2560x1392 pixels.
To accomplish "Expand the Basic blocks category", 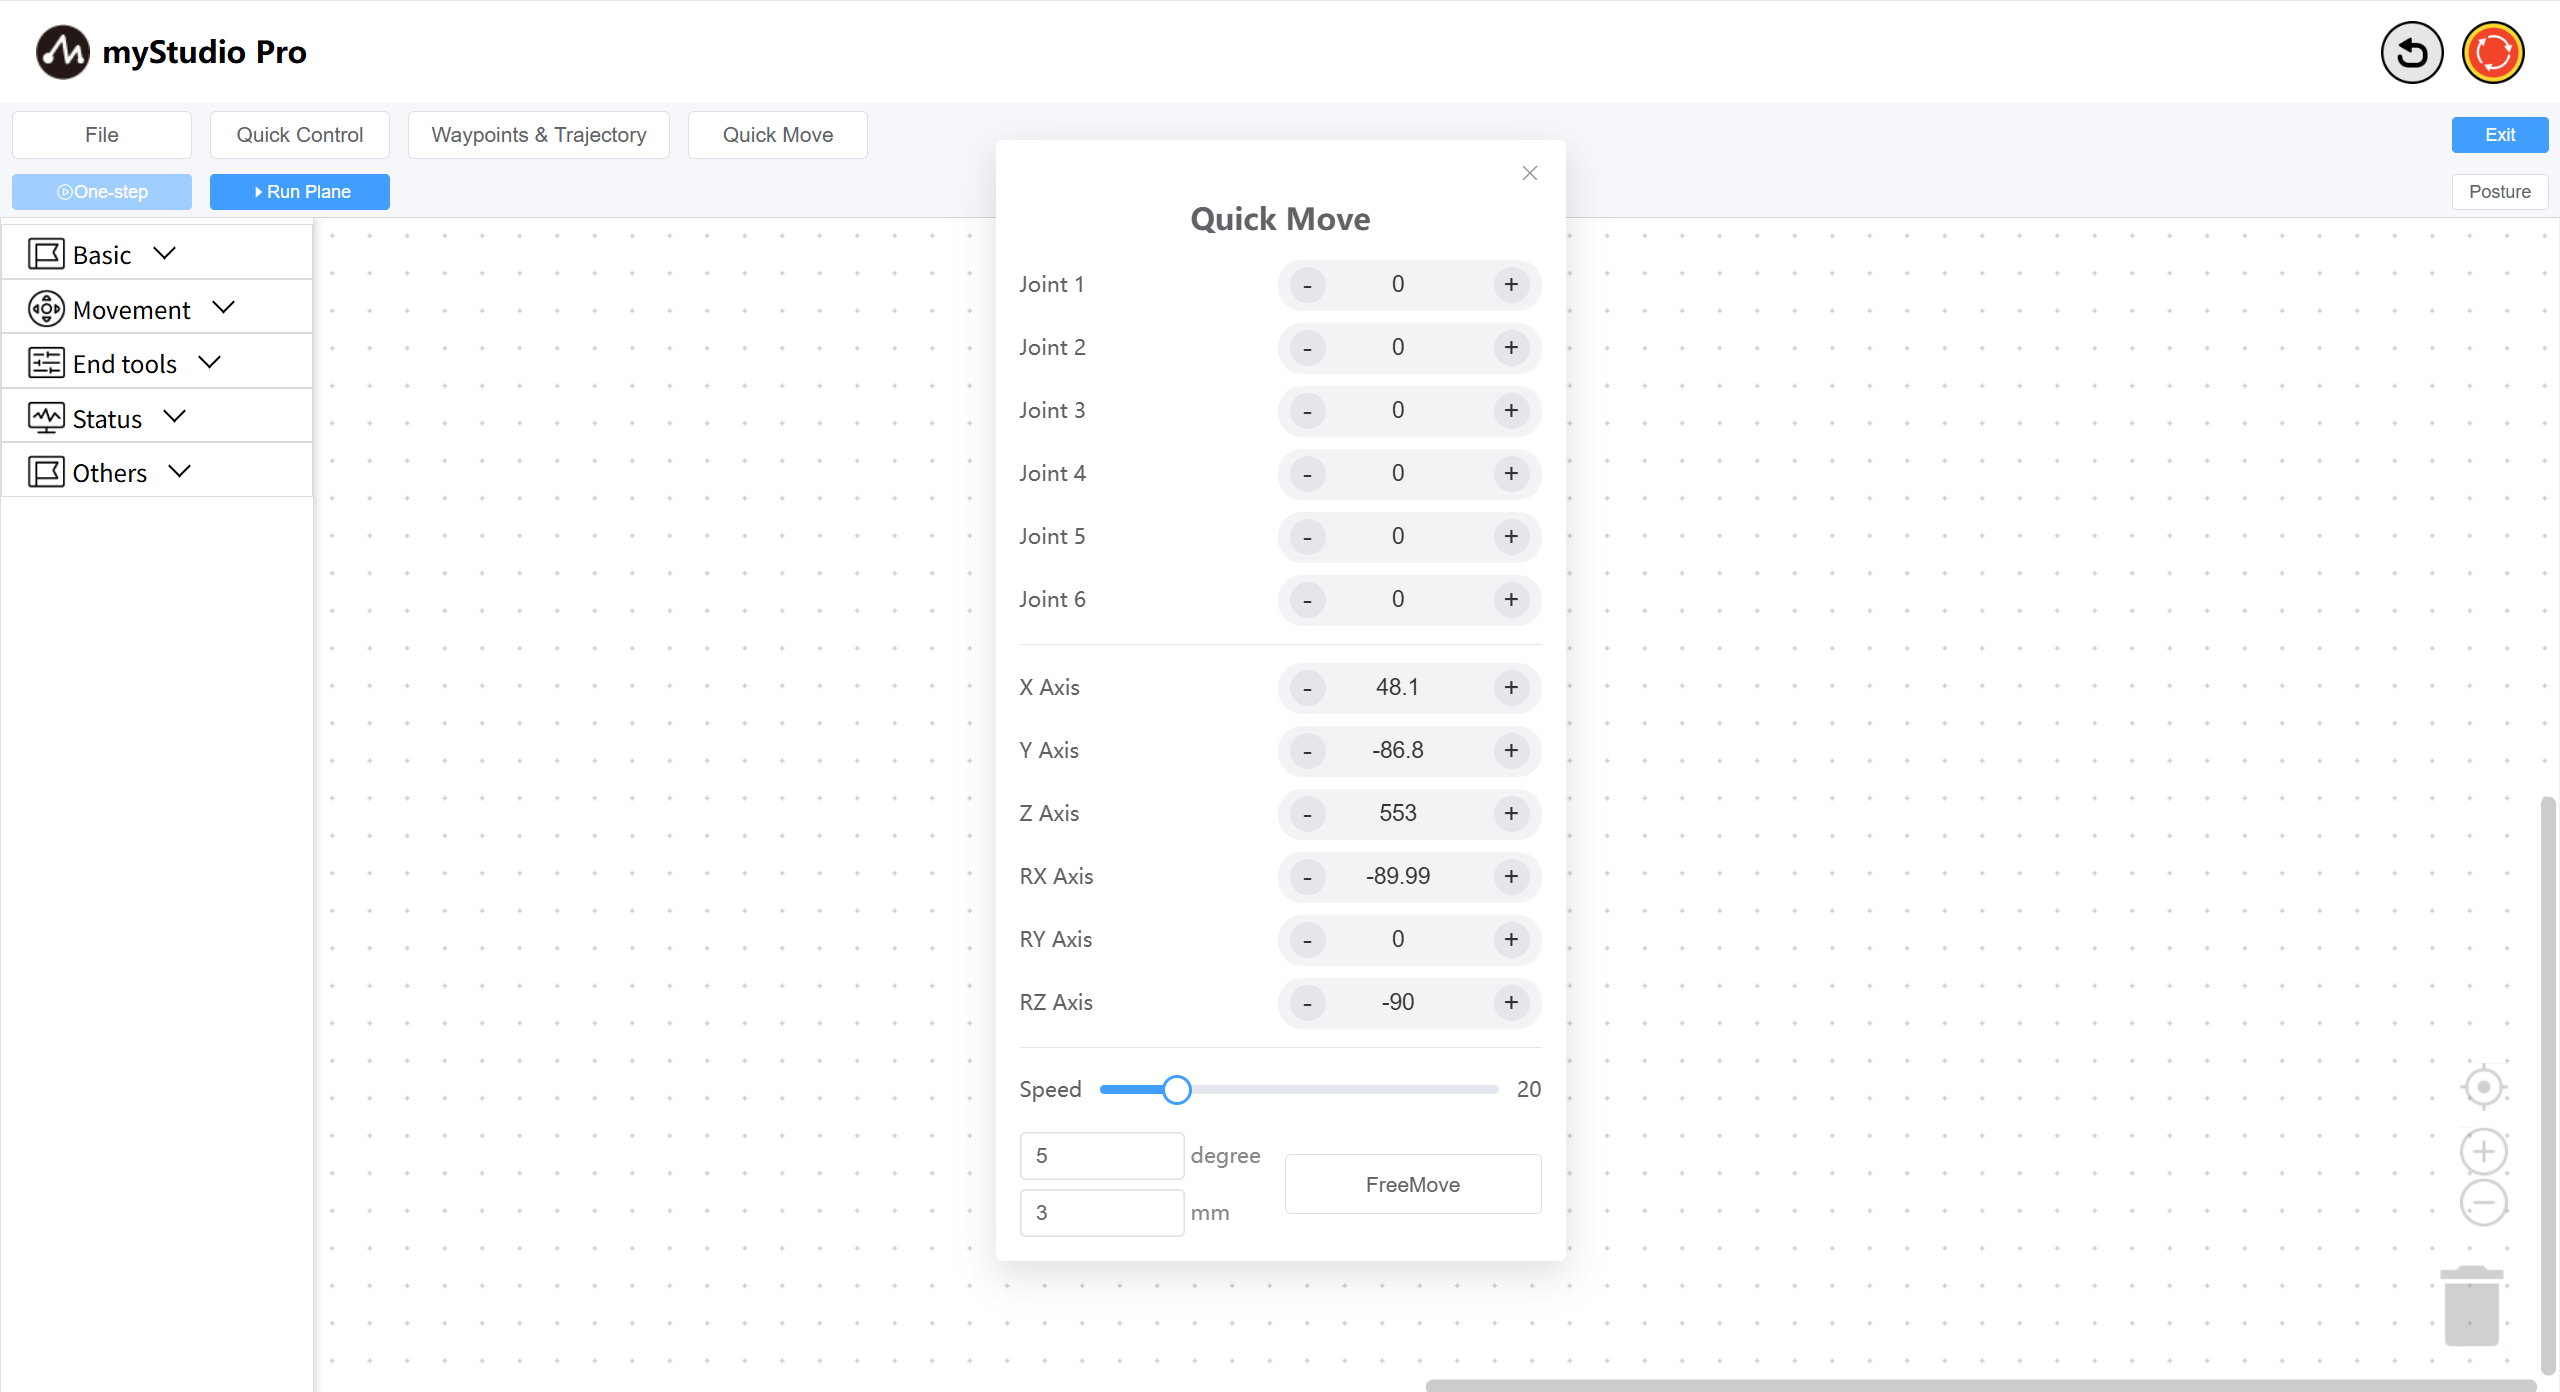I will (x=165, y=254).
